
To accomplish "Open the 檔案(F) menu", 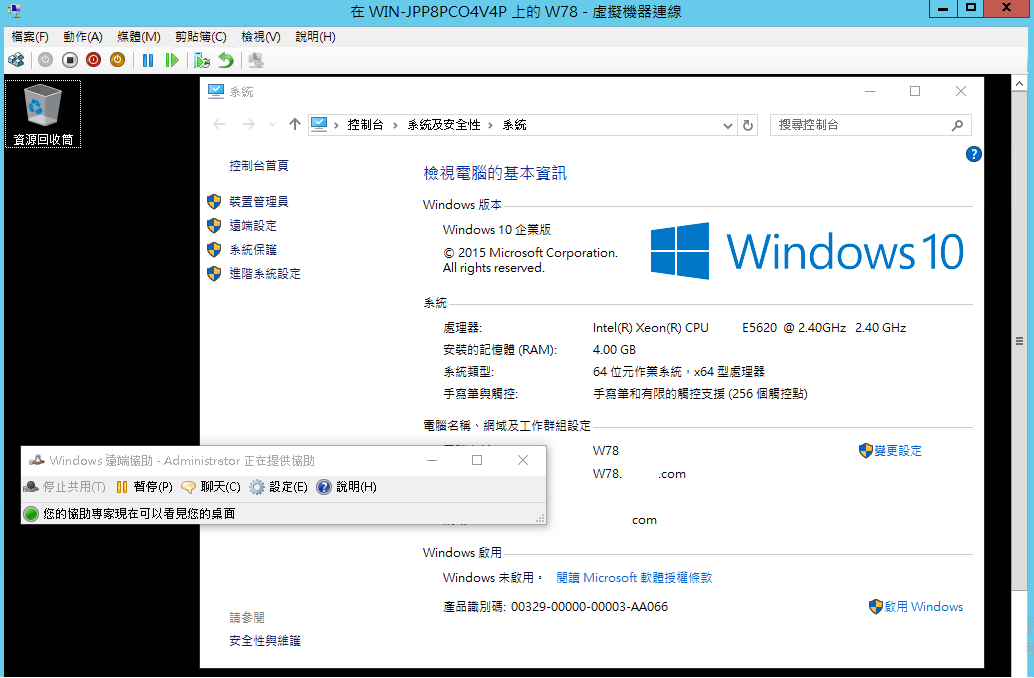I will pos(30,37).
